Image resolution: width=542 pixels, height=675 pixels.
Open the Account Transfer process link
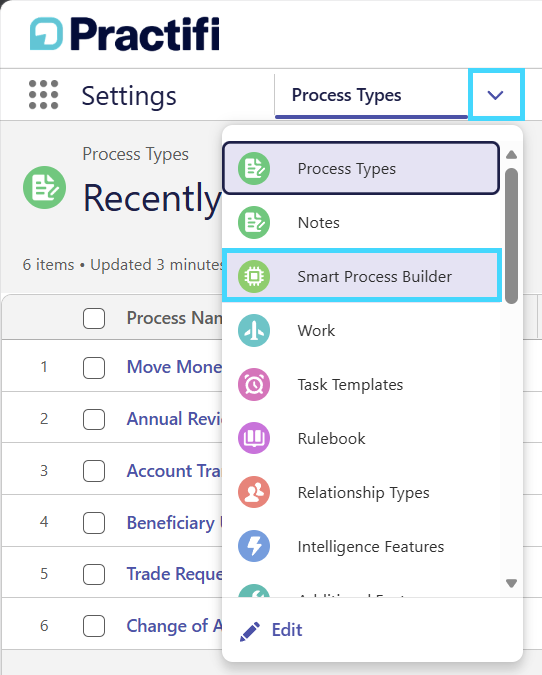pos(174,471)
